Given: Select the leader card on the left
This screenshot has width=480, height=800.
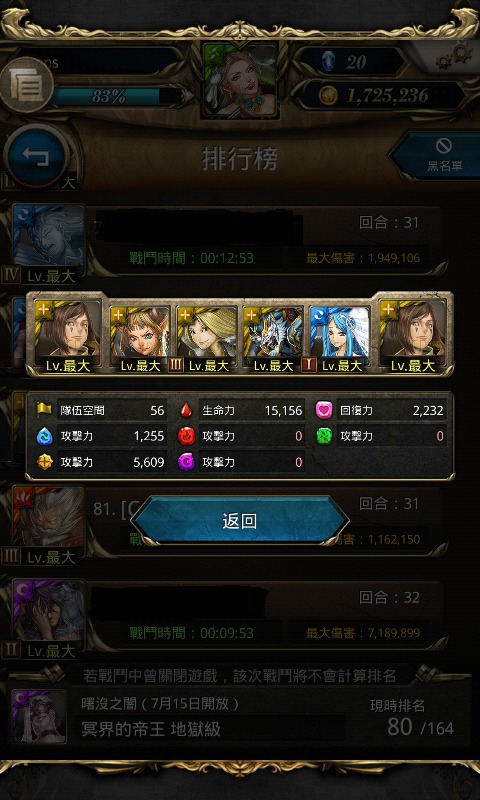Looking at the screenshot, I should coord(67,335).
